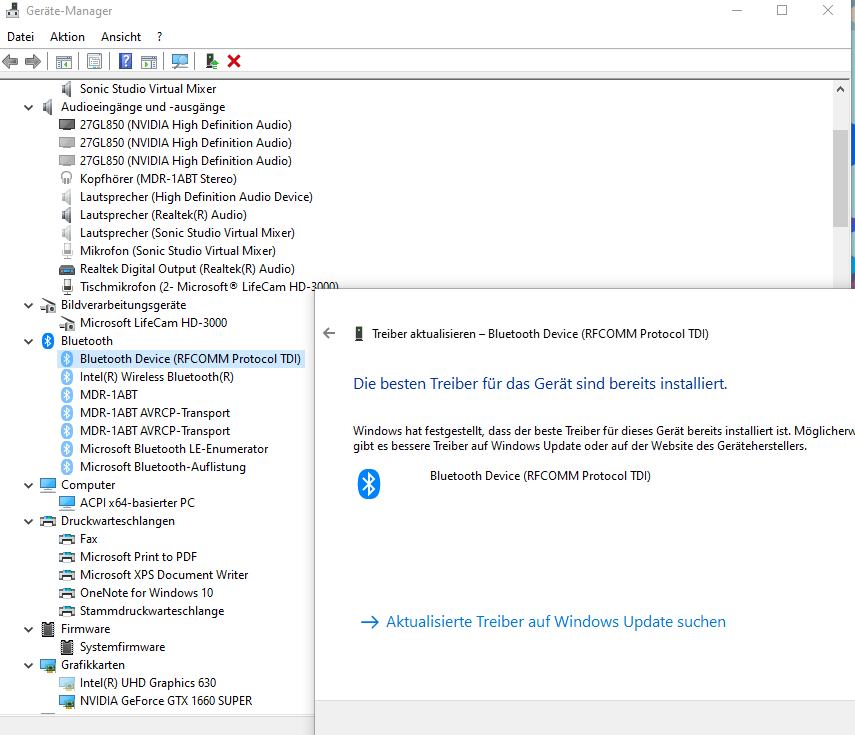Click the device tree vertical scrollbar thumb
Viewport: 855px width, 735px height.
[x=840, y=178]
